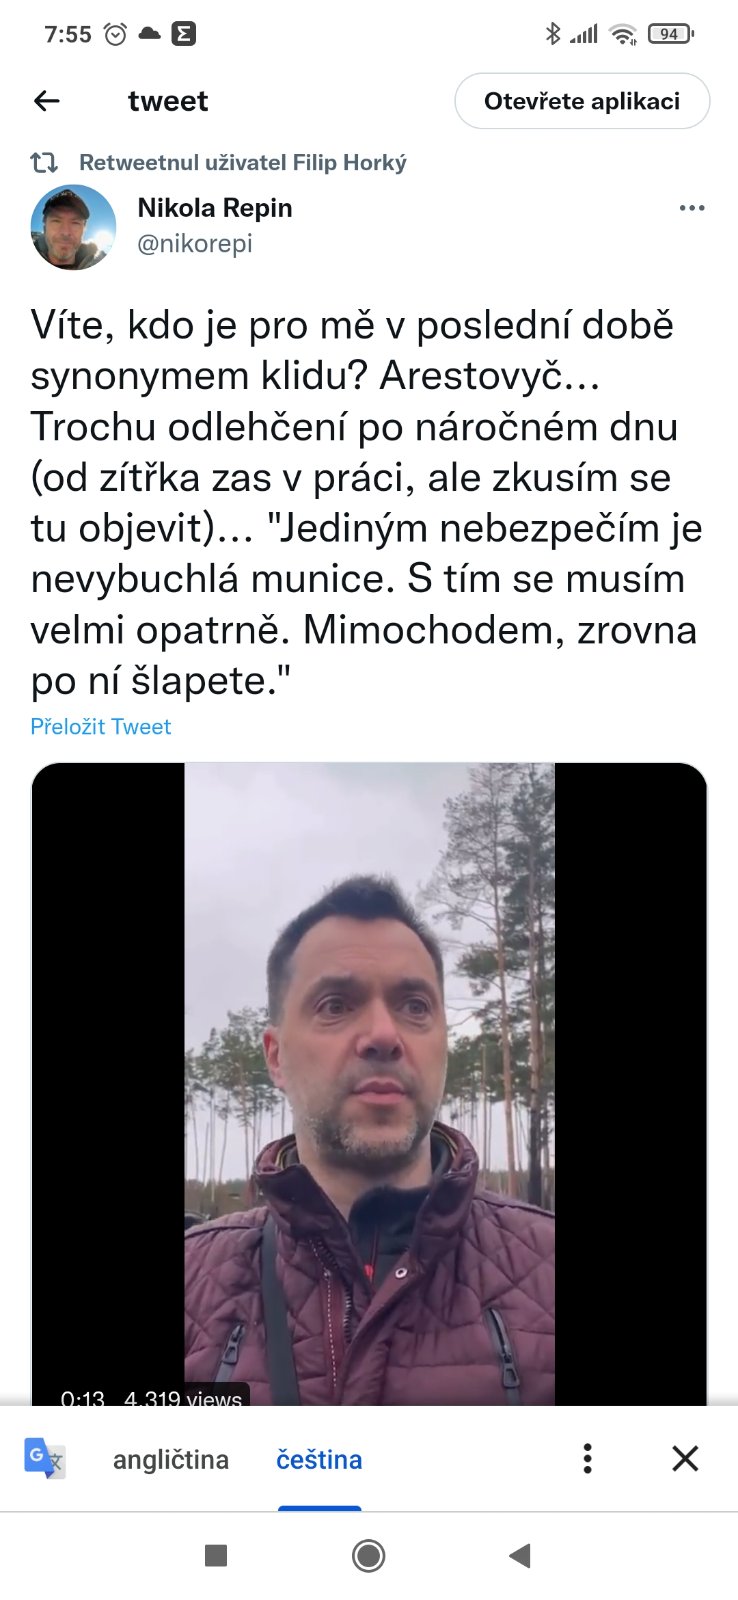
Task: Tap the Wi-Fi status icon
Action: pos(624,34)
